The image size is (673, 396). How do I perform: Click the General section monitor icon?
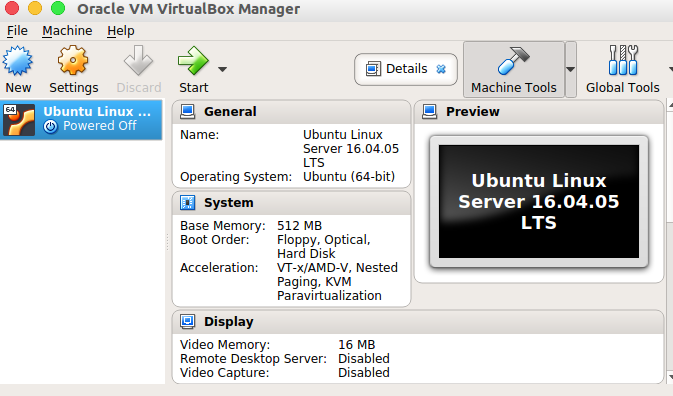[188, 112]
